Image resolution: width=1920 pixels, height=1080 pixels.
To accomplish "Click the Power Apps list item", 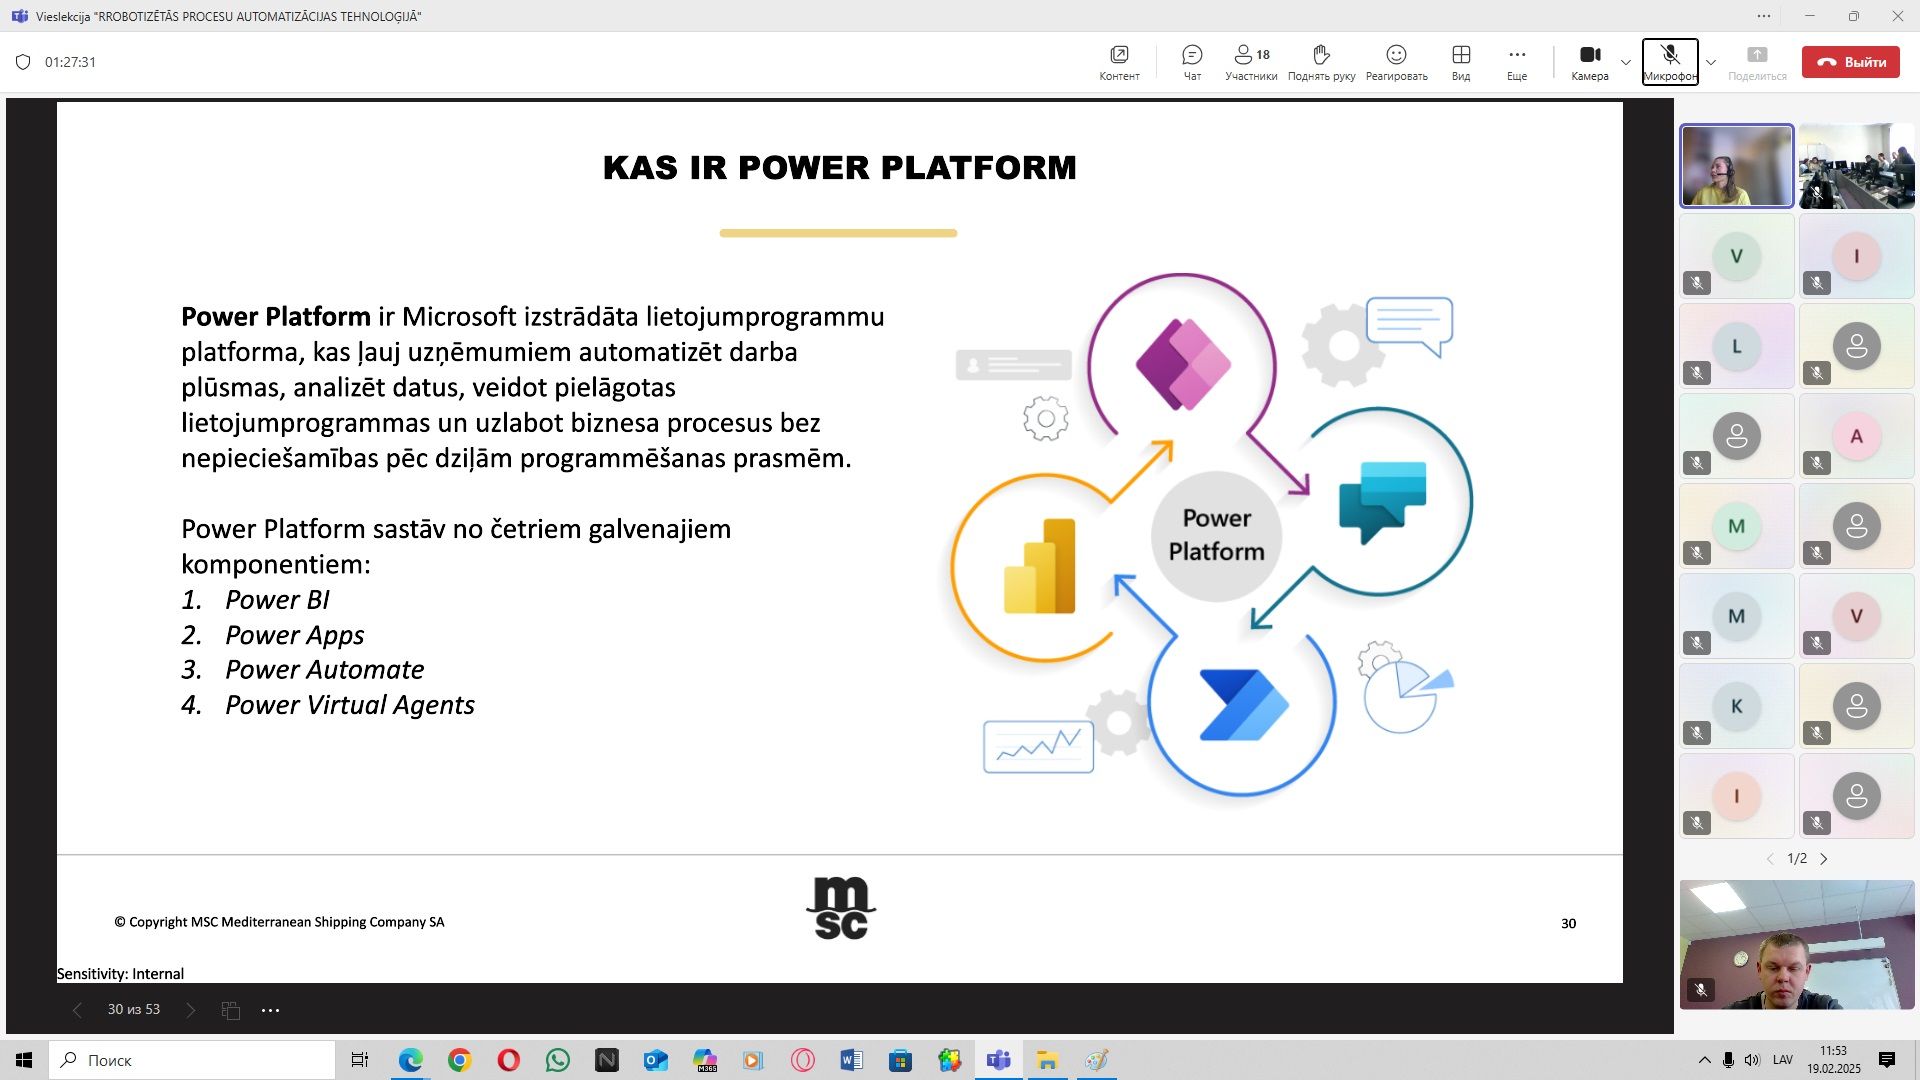I will tap(295, 635).
